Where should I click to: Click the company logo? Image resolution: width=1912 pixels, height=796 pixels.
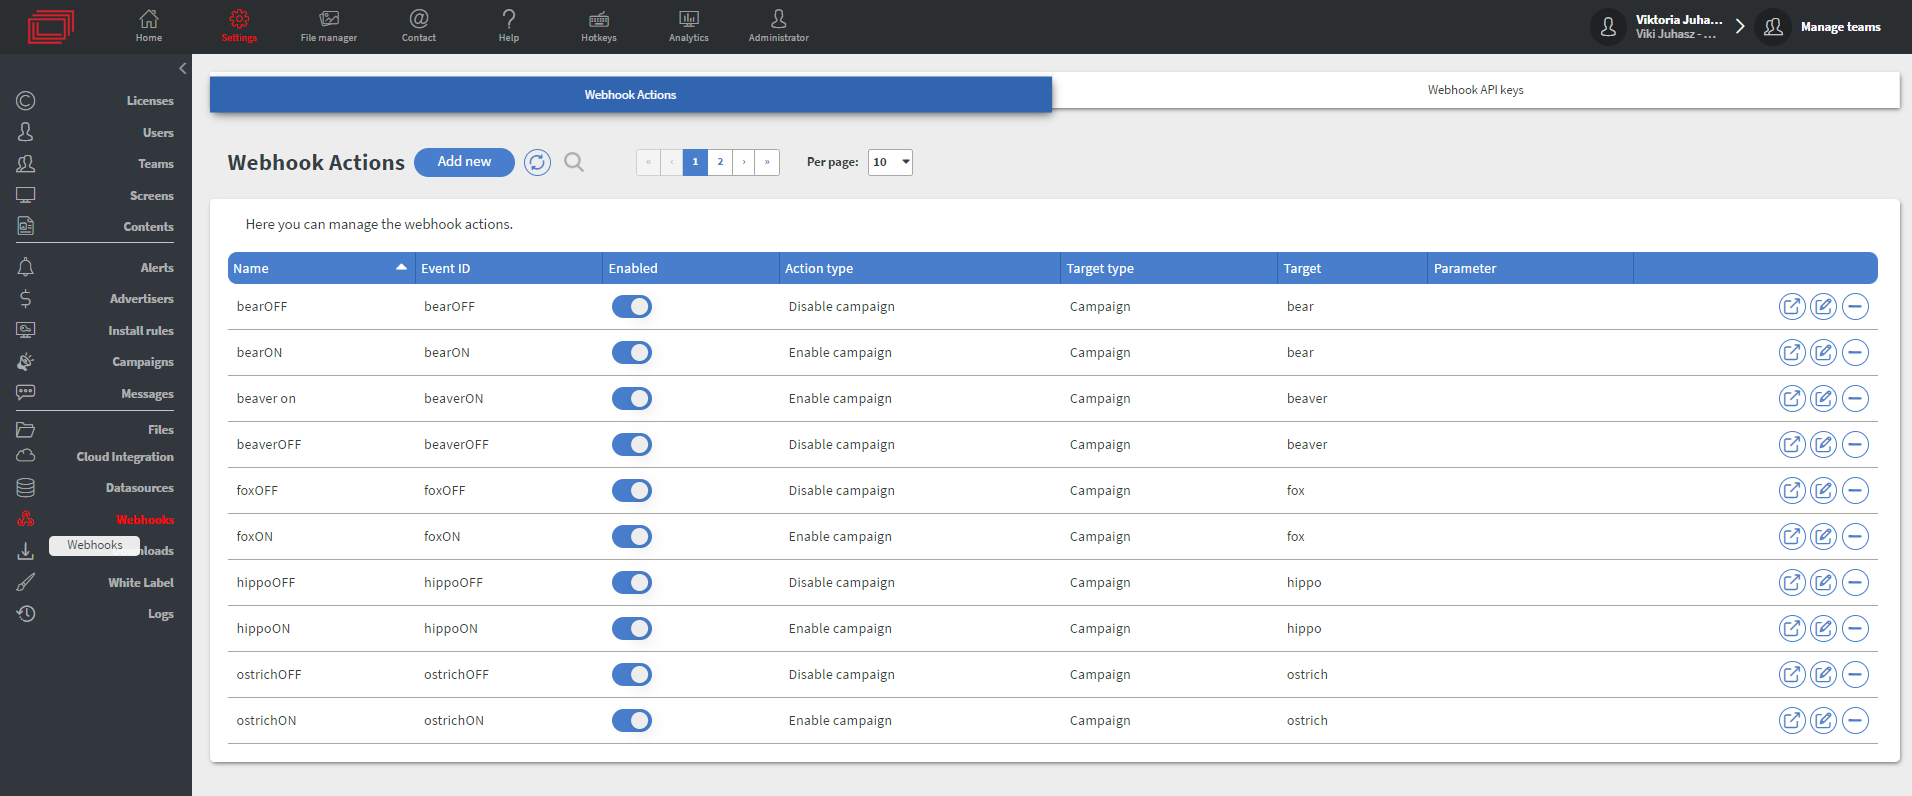click(51, 26)
